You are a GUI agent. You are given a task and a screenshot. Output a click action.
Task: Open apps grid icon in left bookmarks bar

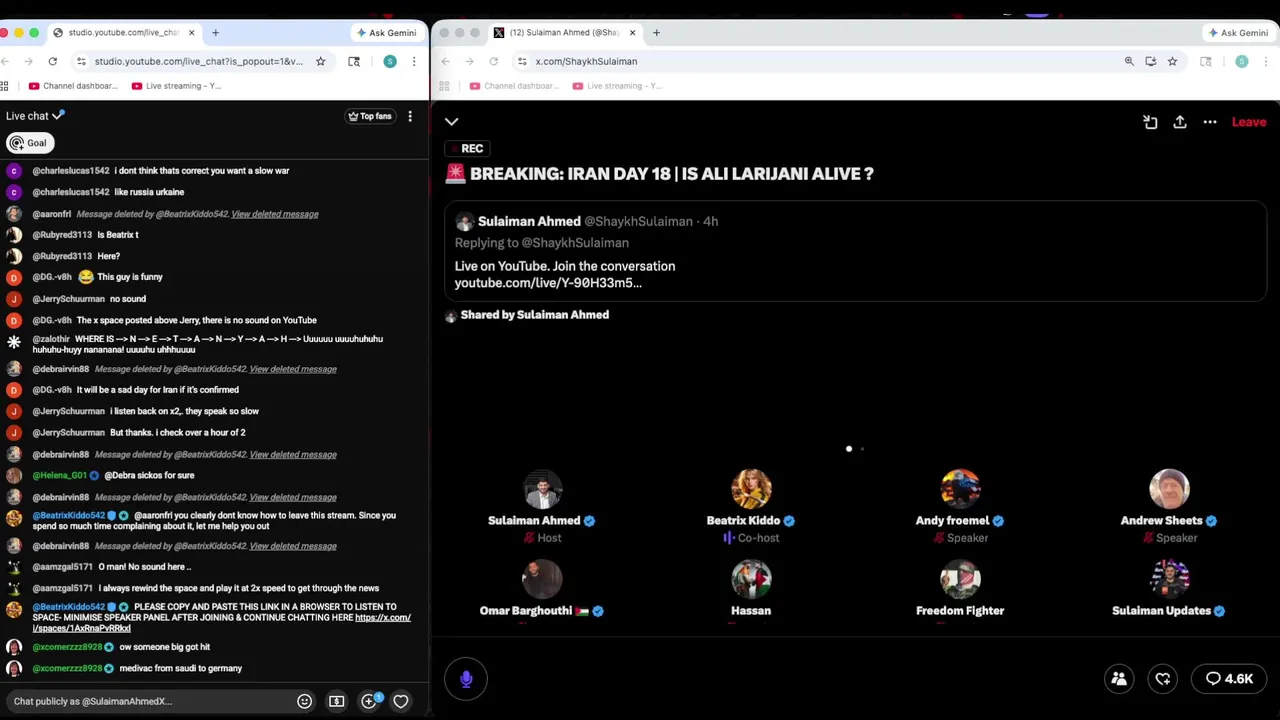pos(5,86)
